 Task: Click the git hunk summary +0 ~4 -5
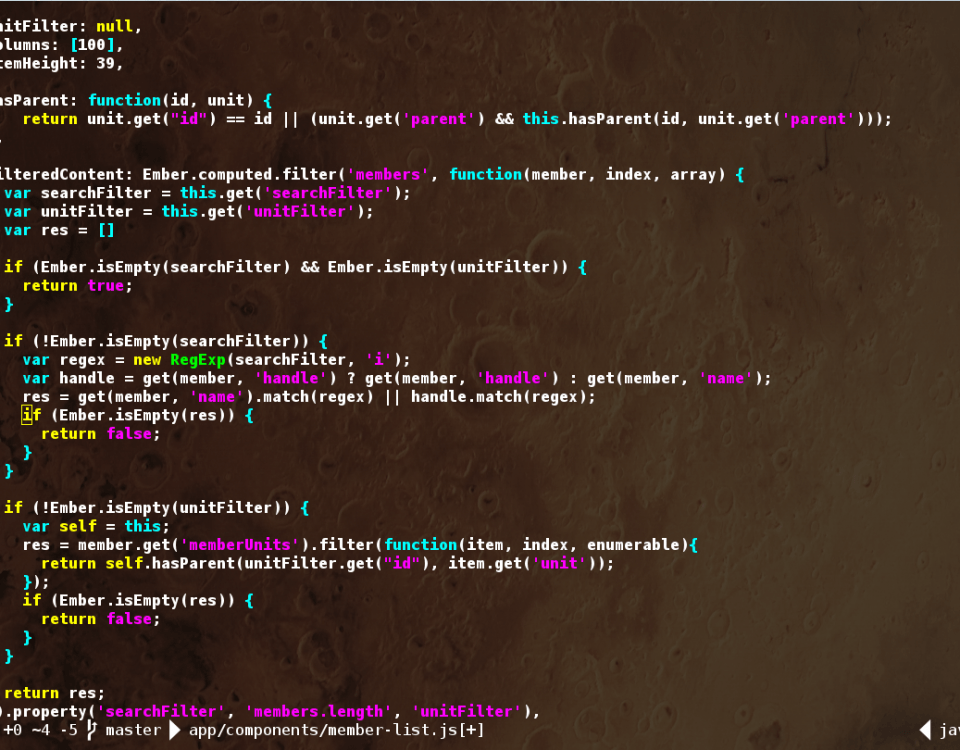[x=40, y=730]
